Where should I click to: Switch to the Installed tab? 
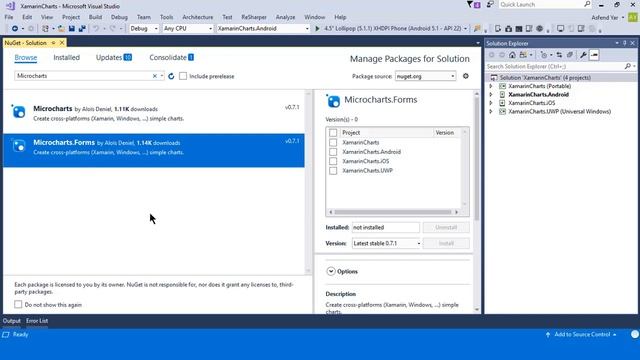point(67,58)
